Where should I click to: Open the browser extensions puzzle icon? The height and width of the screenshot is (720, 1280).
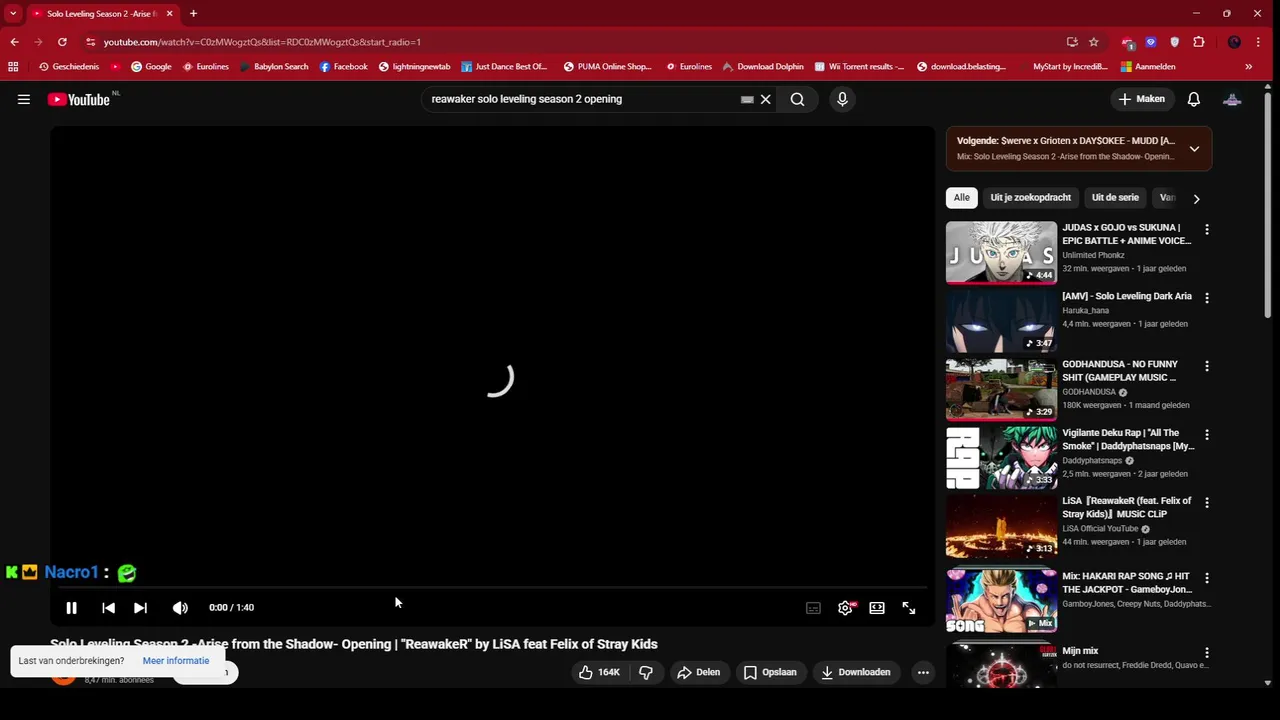pos(1199,42)
